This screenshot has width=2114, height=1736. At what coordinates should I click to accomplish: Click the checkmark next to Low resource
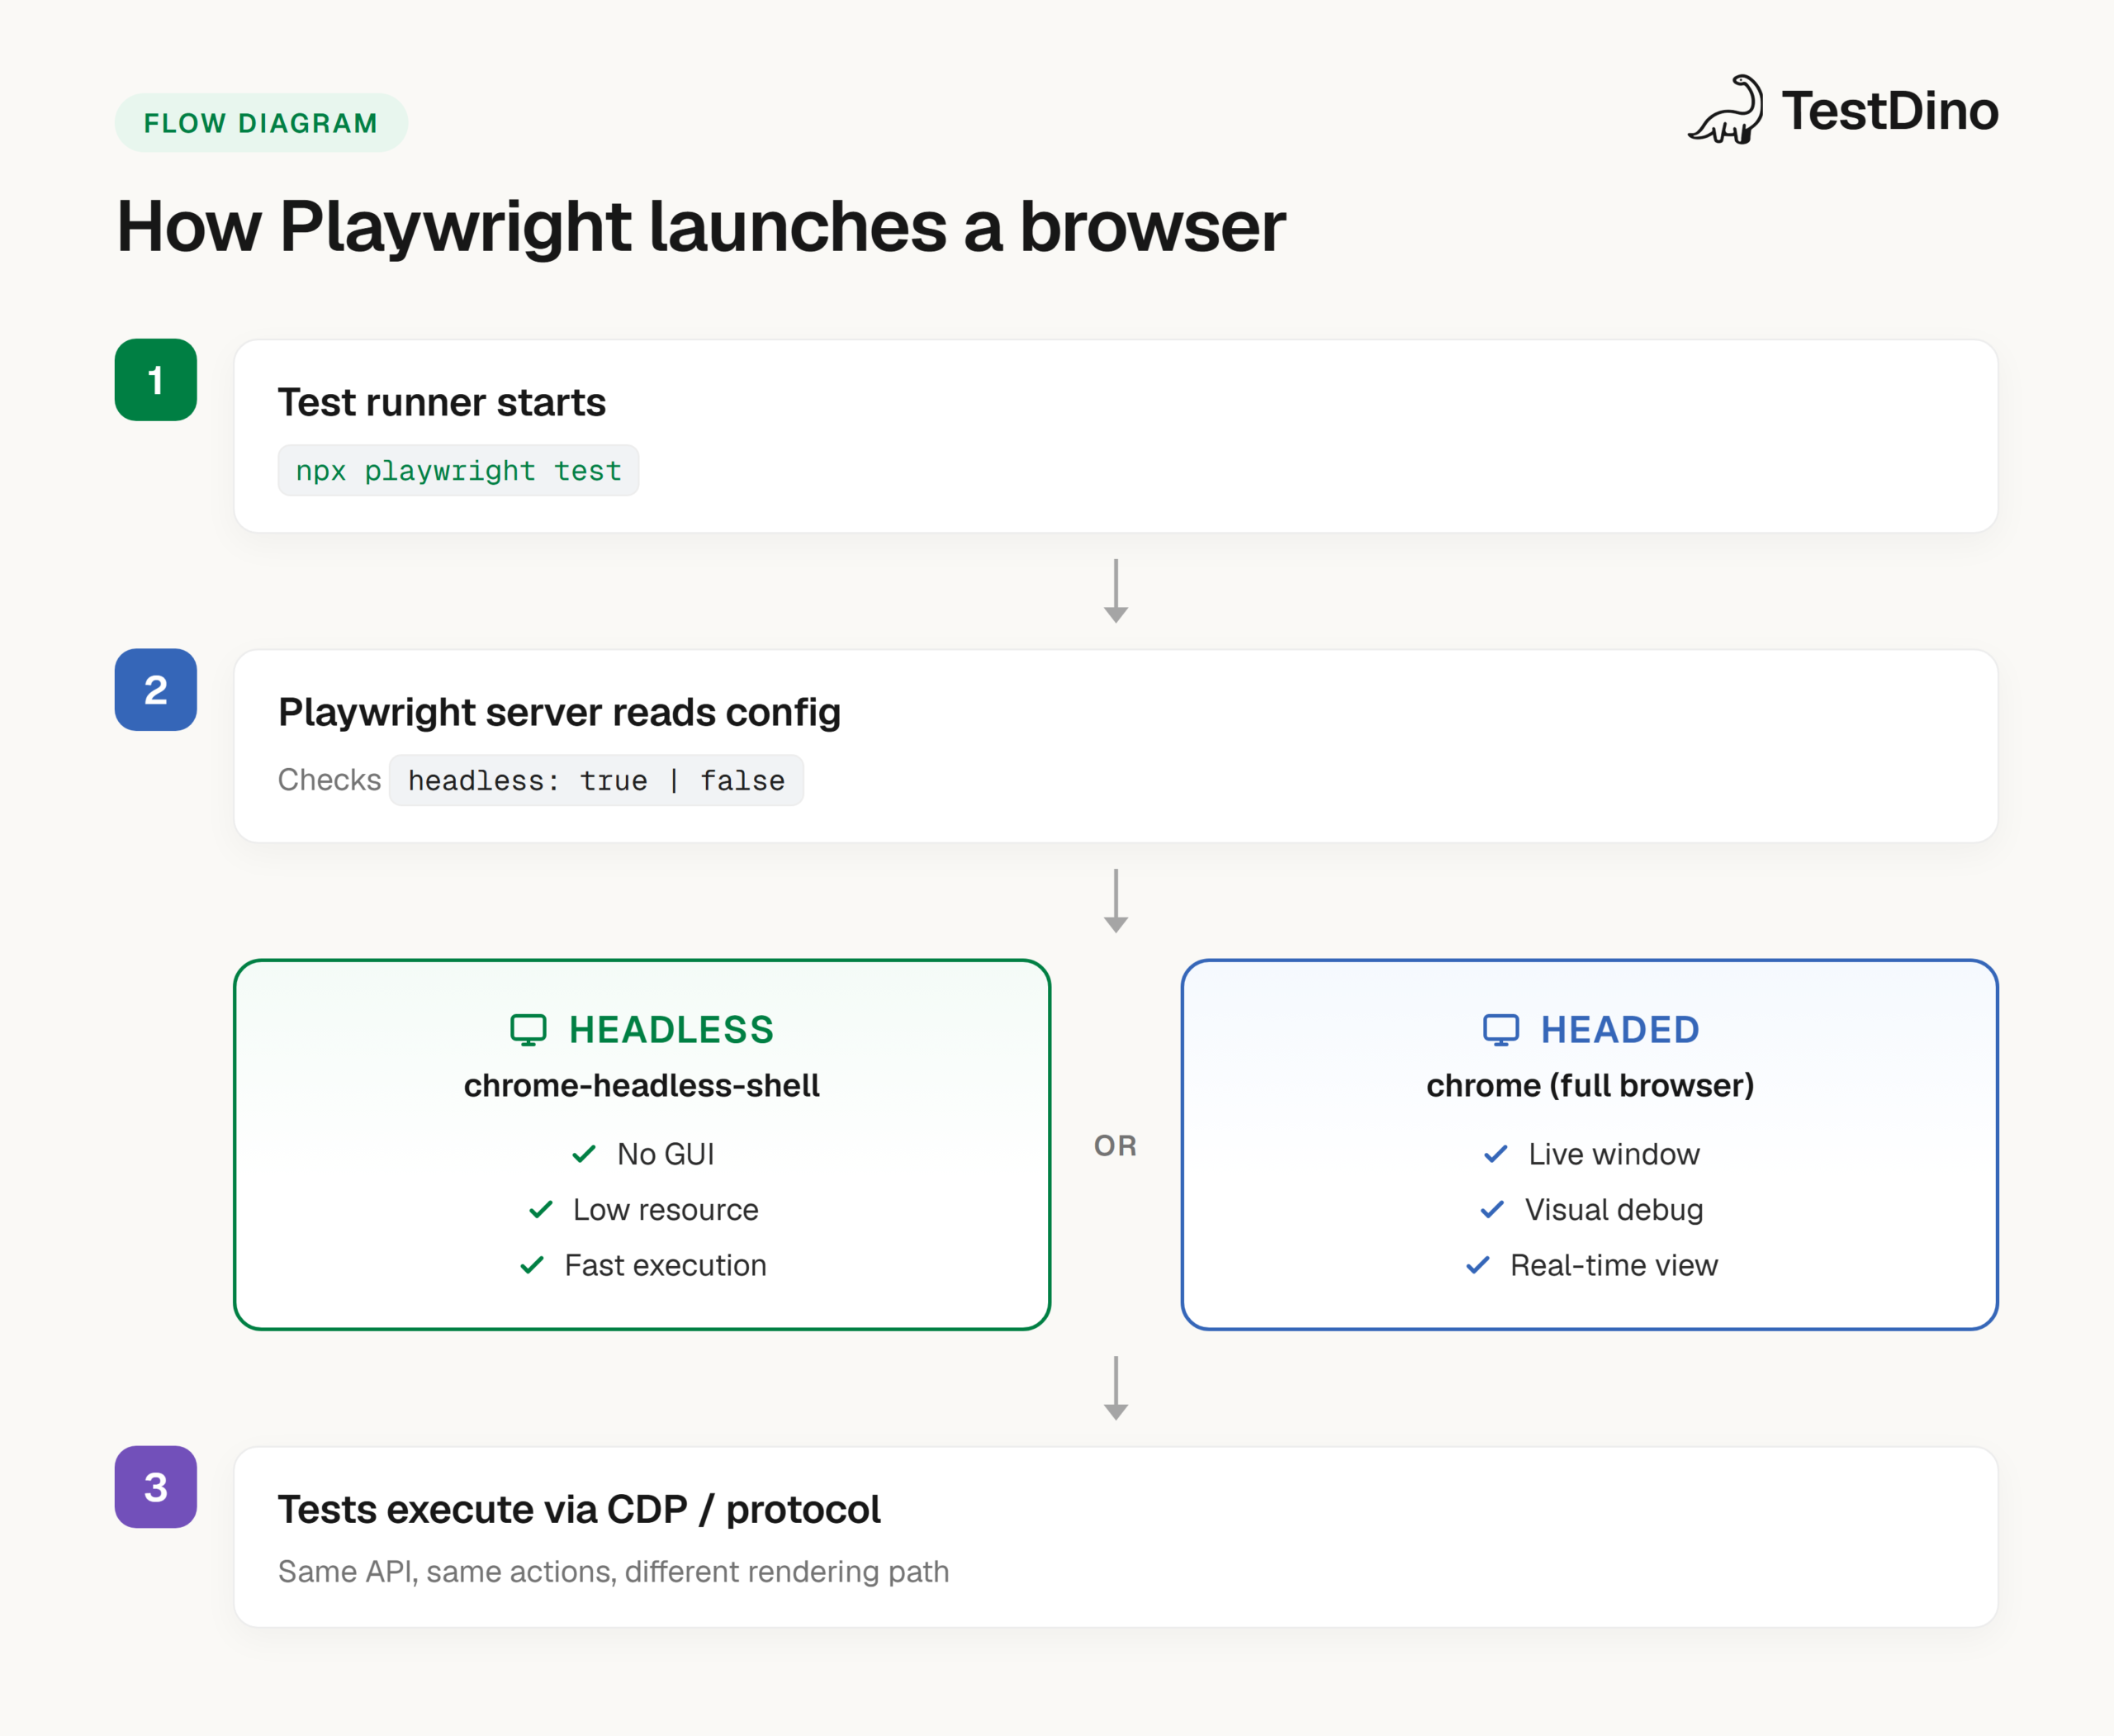(540, 1210)
